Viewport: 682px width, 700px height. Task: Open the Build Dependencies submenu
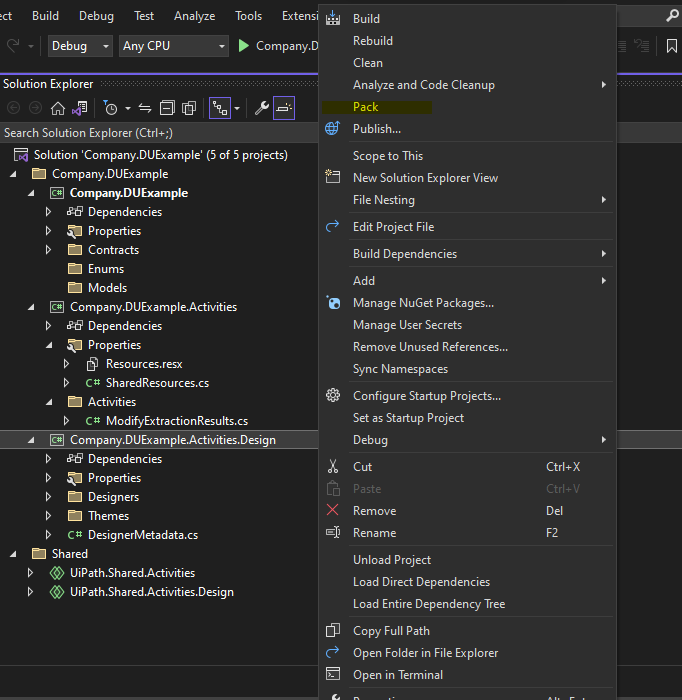coord(467,254)
